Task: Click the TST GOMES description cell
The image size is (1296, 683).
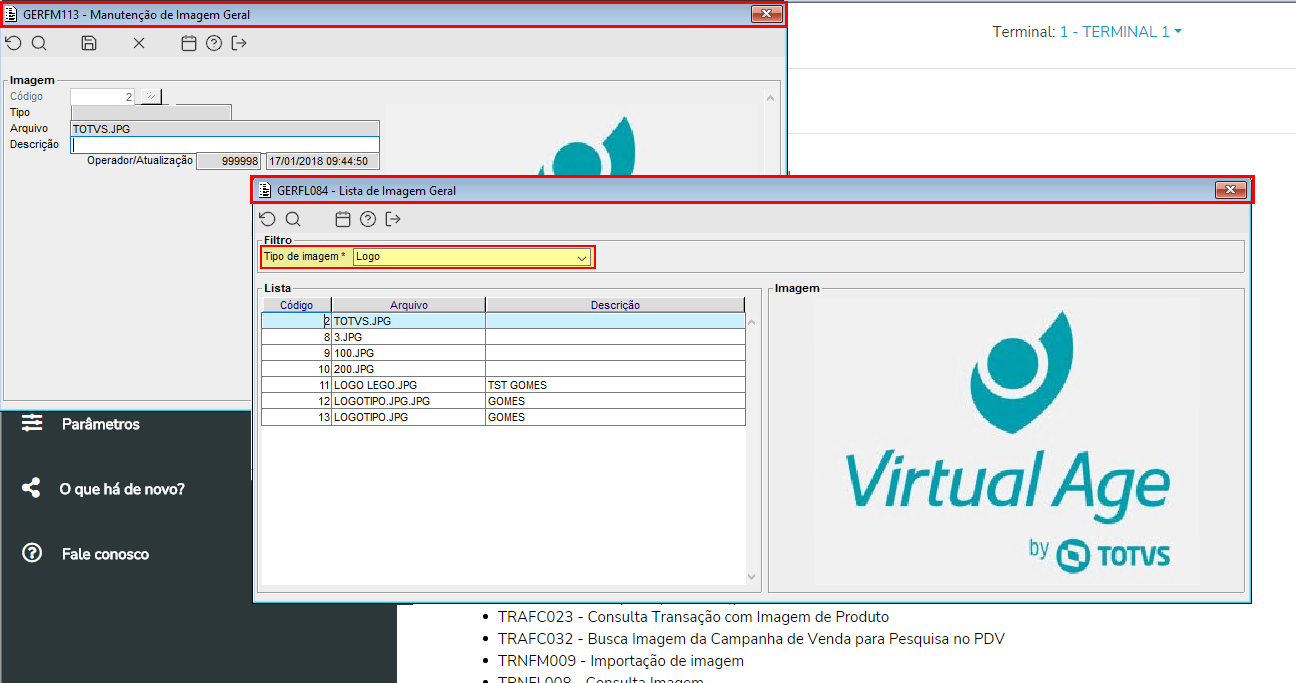Action: click(615, 385)
